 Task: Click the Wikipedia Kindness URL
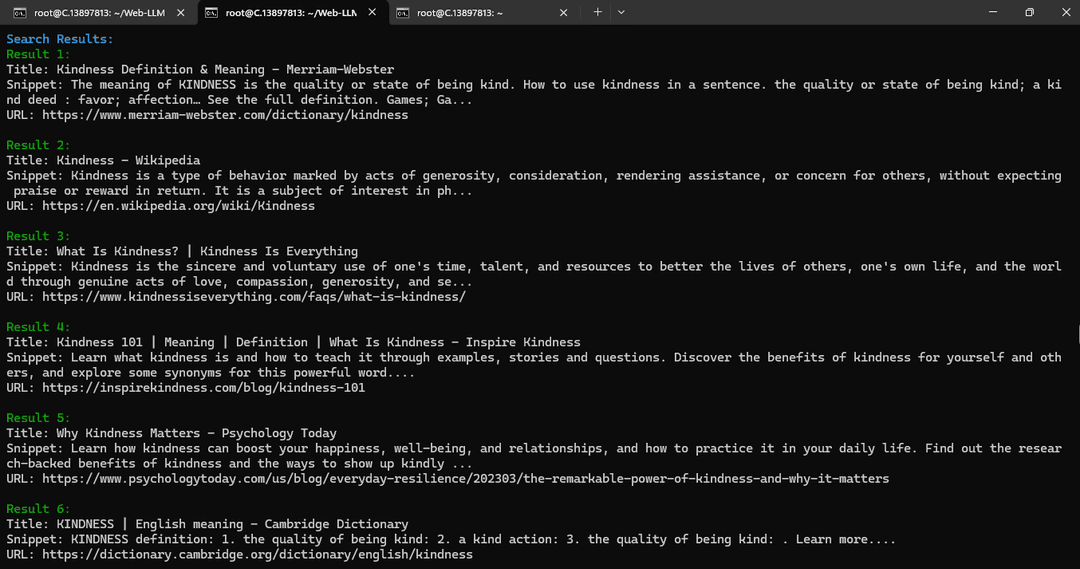[x=178, y=206]
